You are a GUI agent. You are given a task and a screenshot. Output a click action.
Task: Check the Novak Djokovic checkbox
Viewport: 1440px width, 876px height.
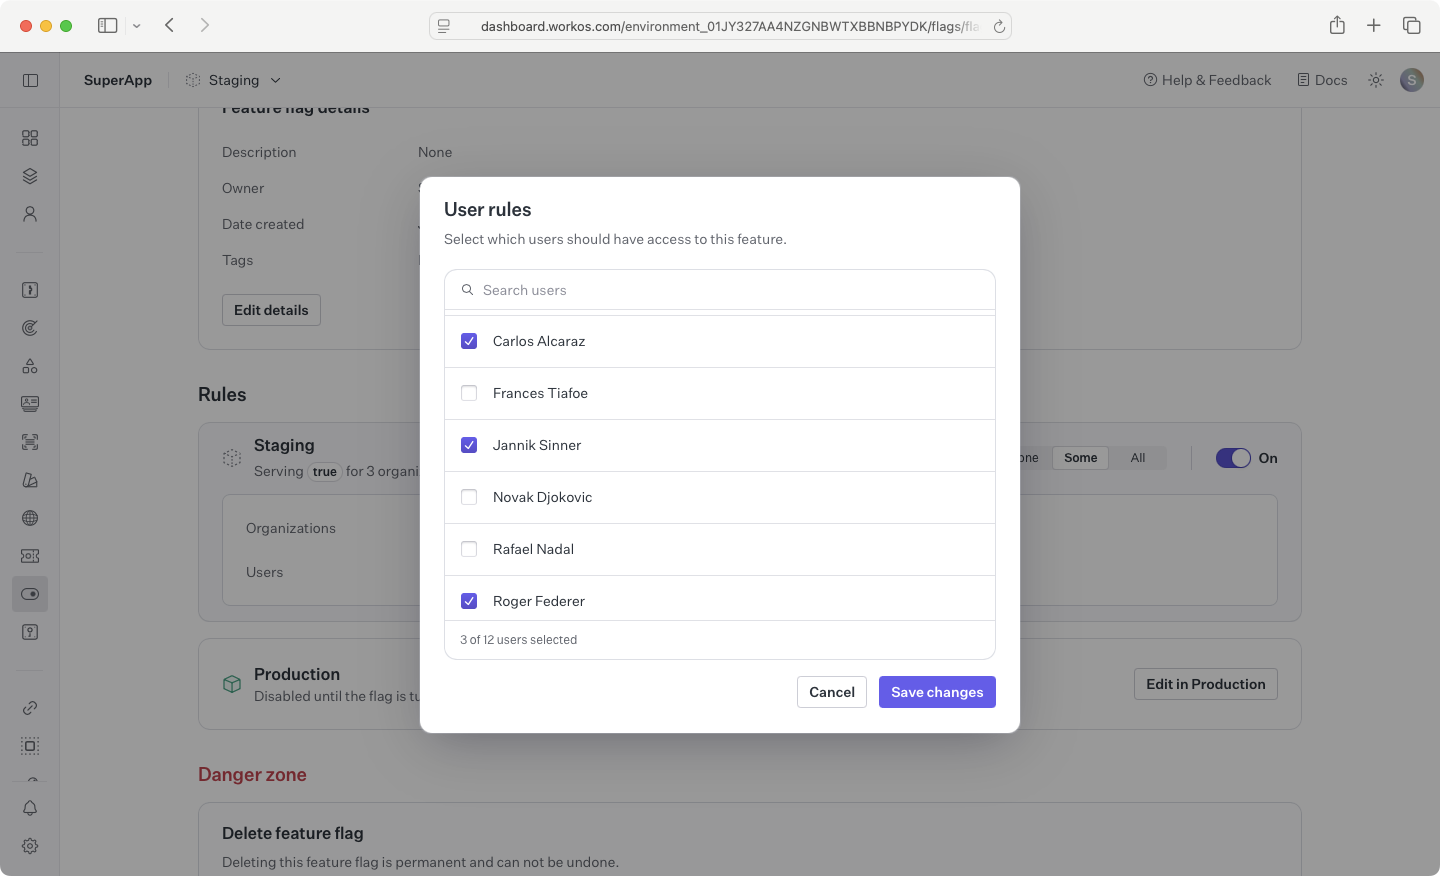[469, 497]
